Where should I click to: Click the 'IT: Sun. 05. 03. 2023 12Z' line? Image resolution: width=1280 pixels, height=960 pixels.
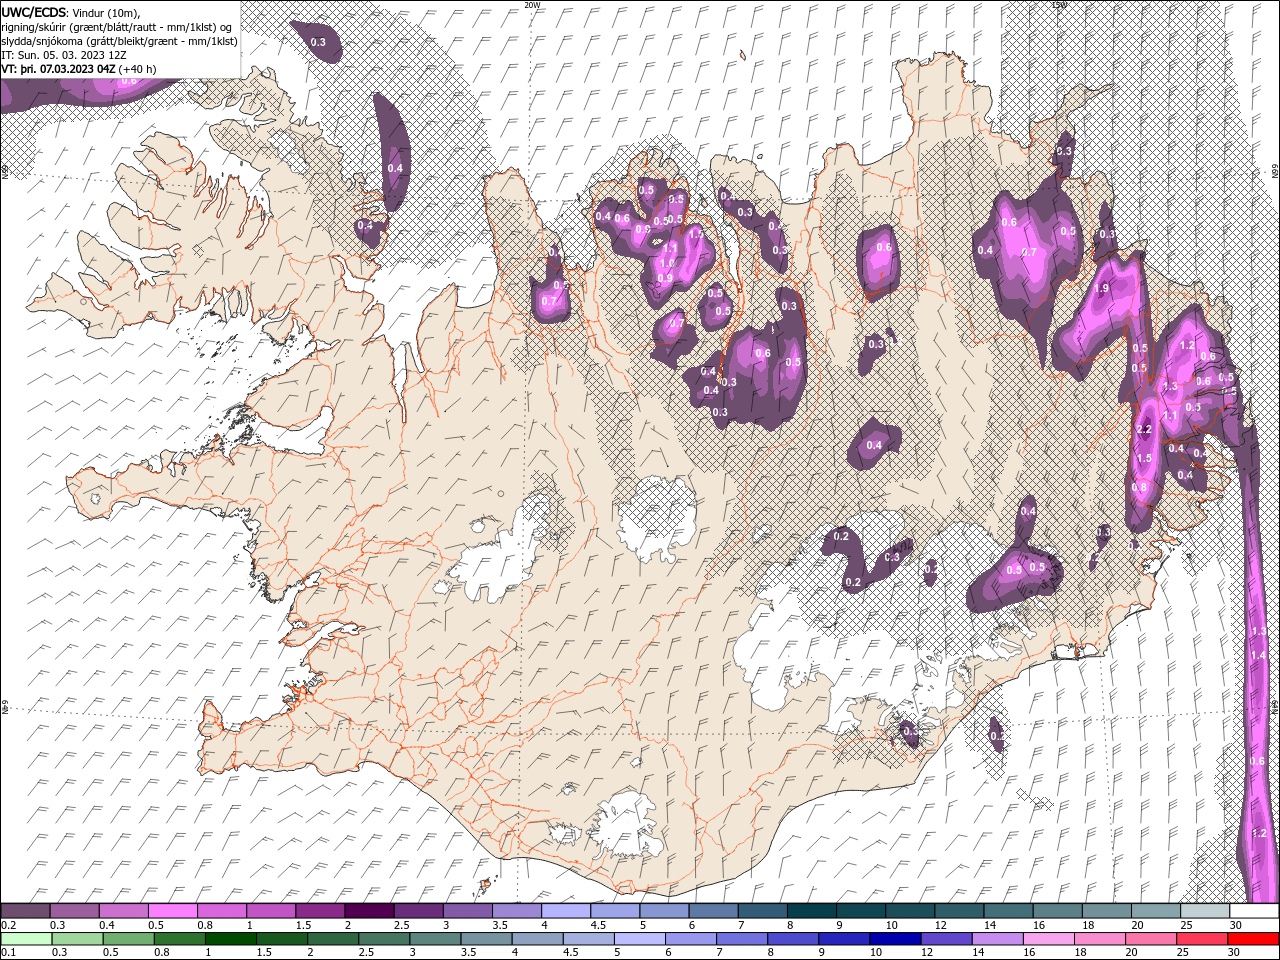tap(62, 55)
